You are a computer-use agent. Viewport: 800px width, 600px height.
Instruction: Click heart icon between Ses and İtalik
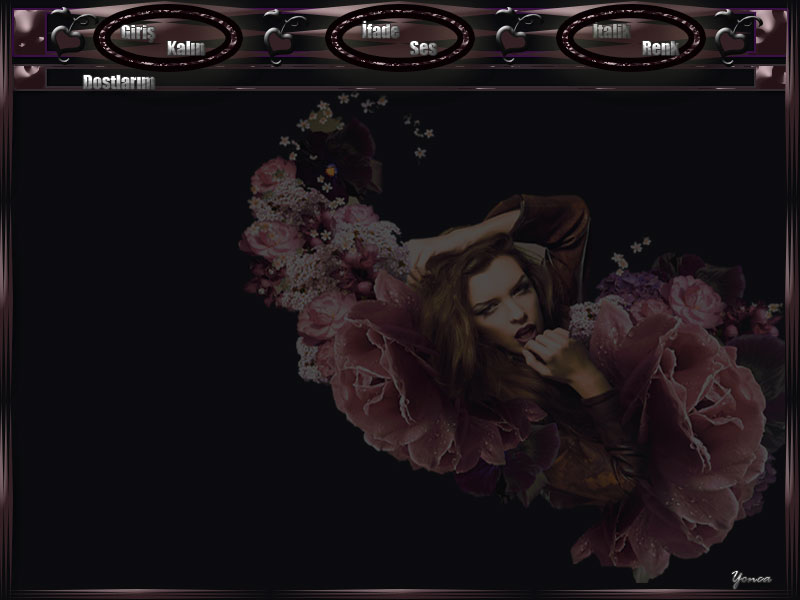click(x=514, y=38)
